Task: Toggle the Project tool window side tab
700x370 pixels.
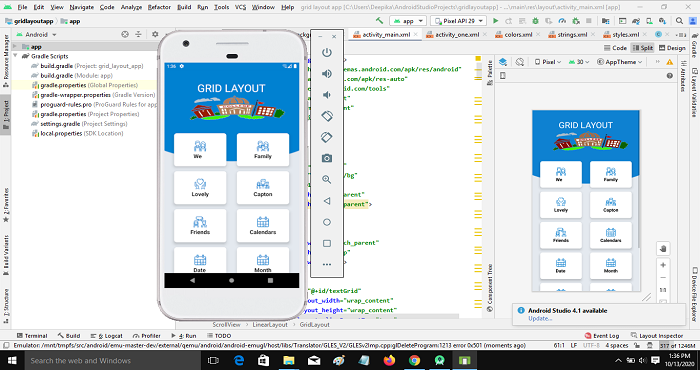Action: (6, 115)
